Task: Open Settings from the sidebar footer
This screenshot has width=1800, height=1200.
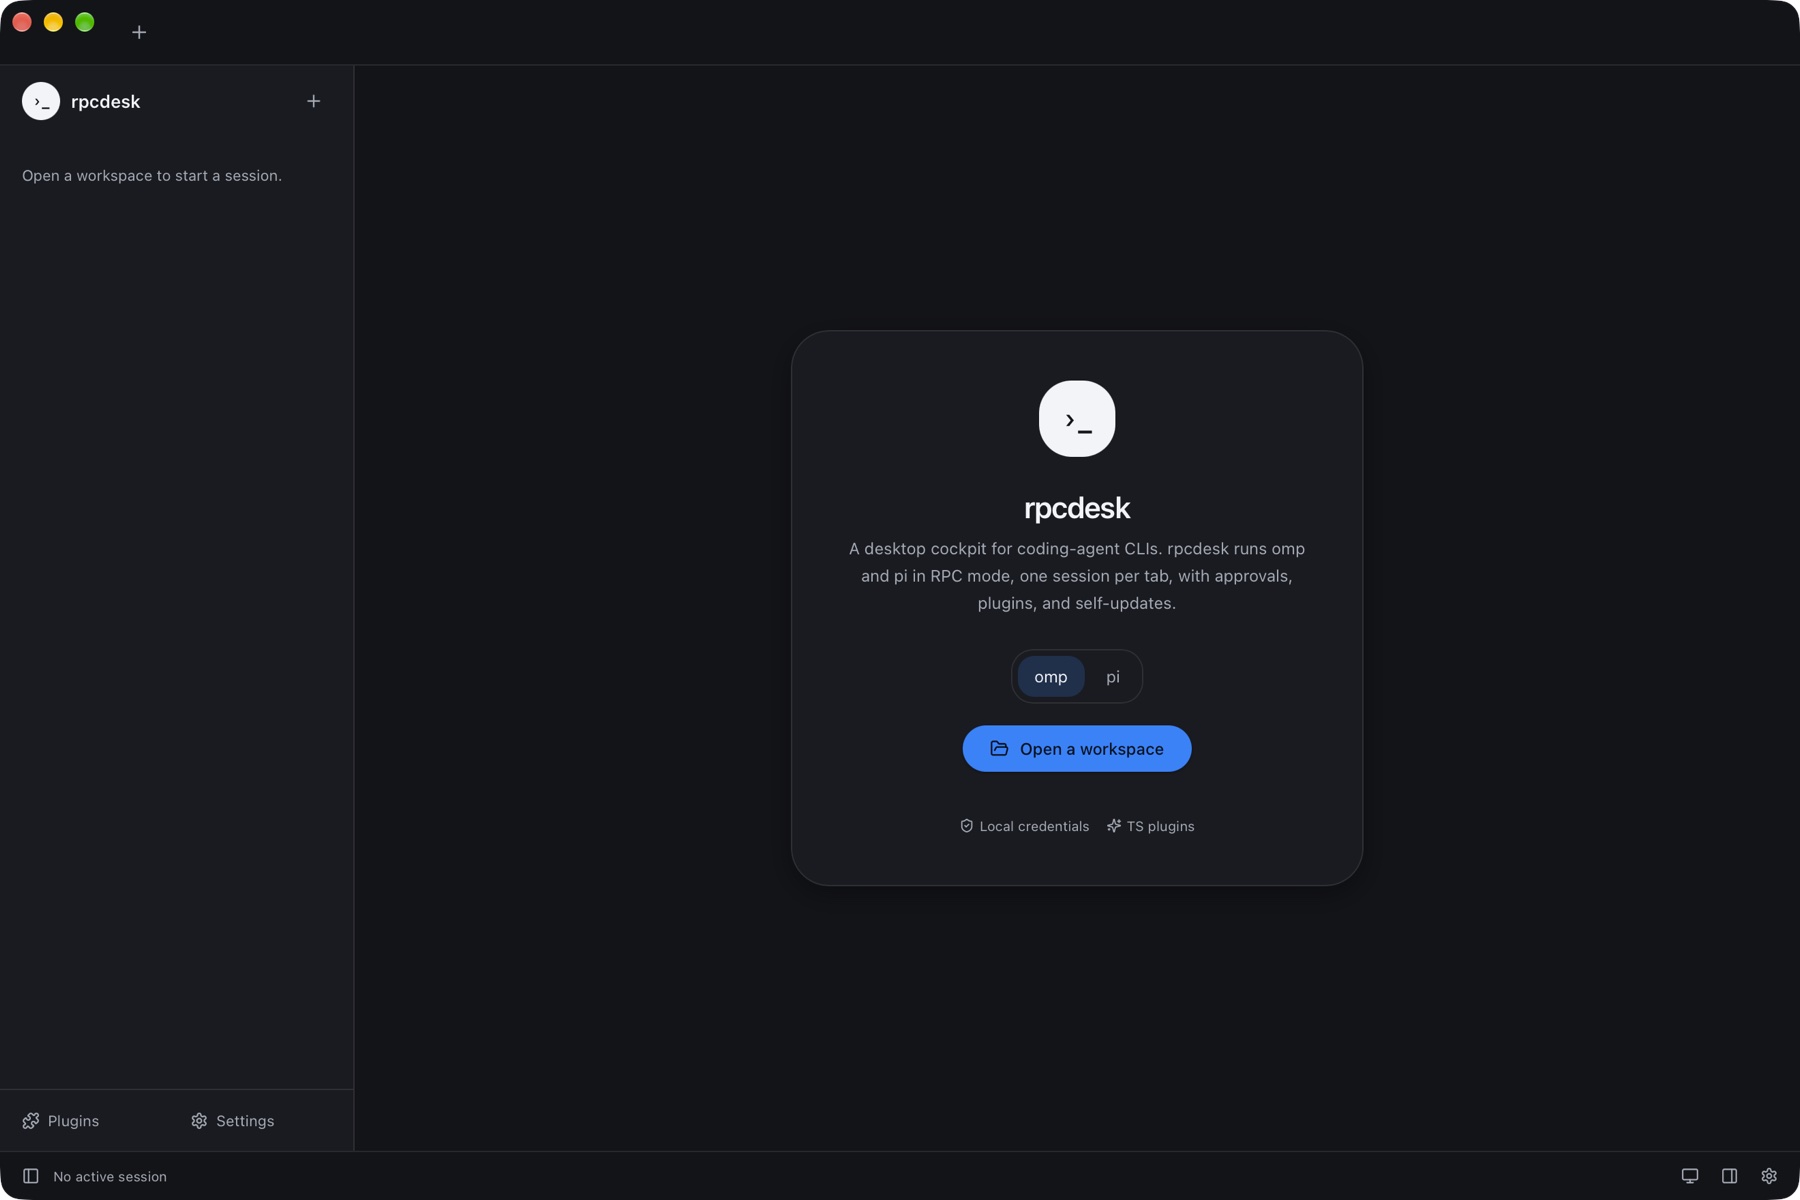Action: point(232,1121)
